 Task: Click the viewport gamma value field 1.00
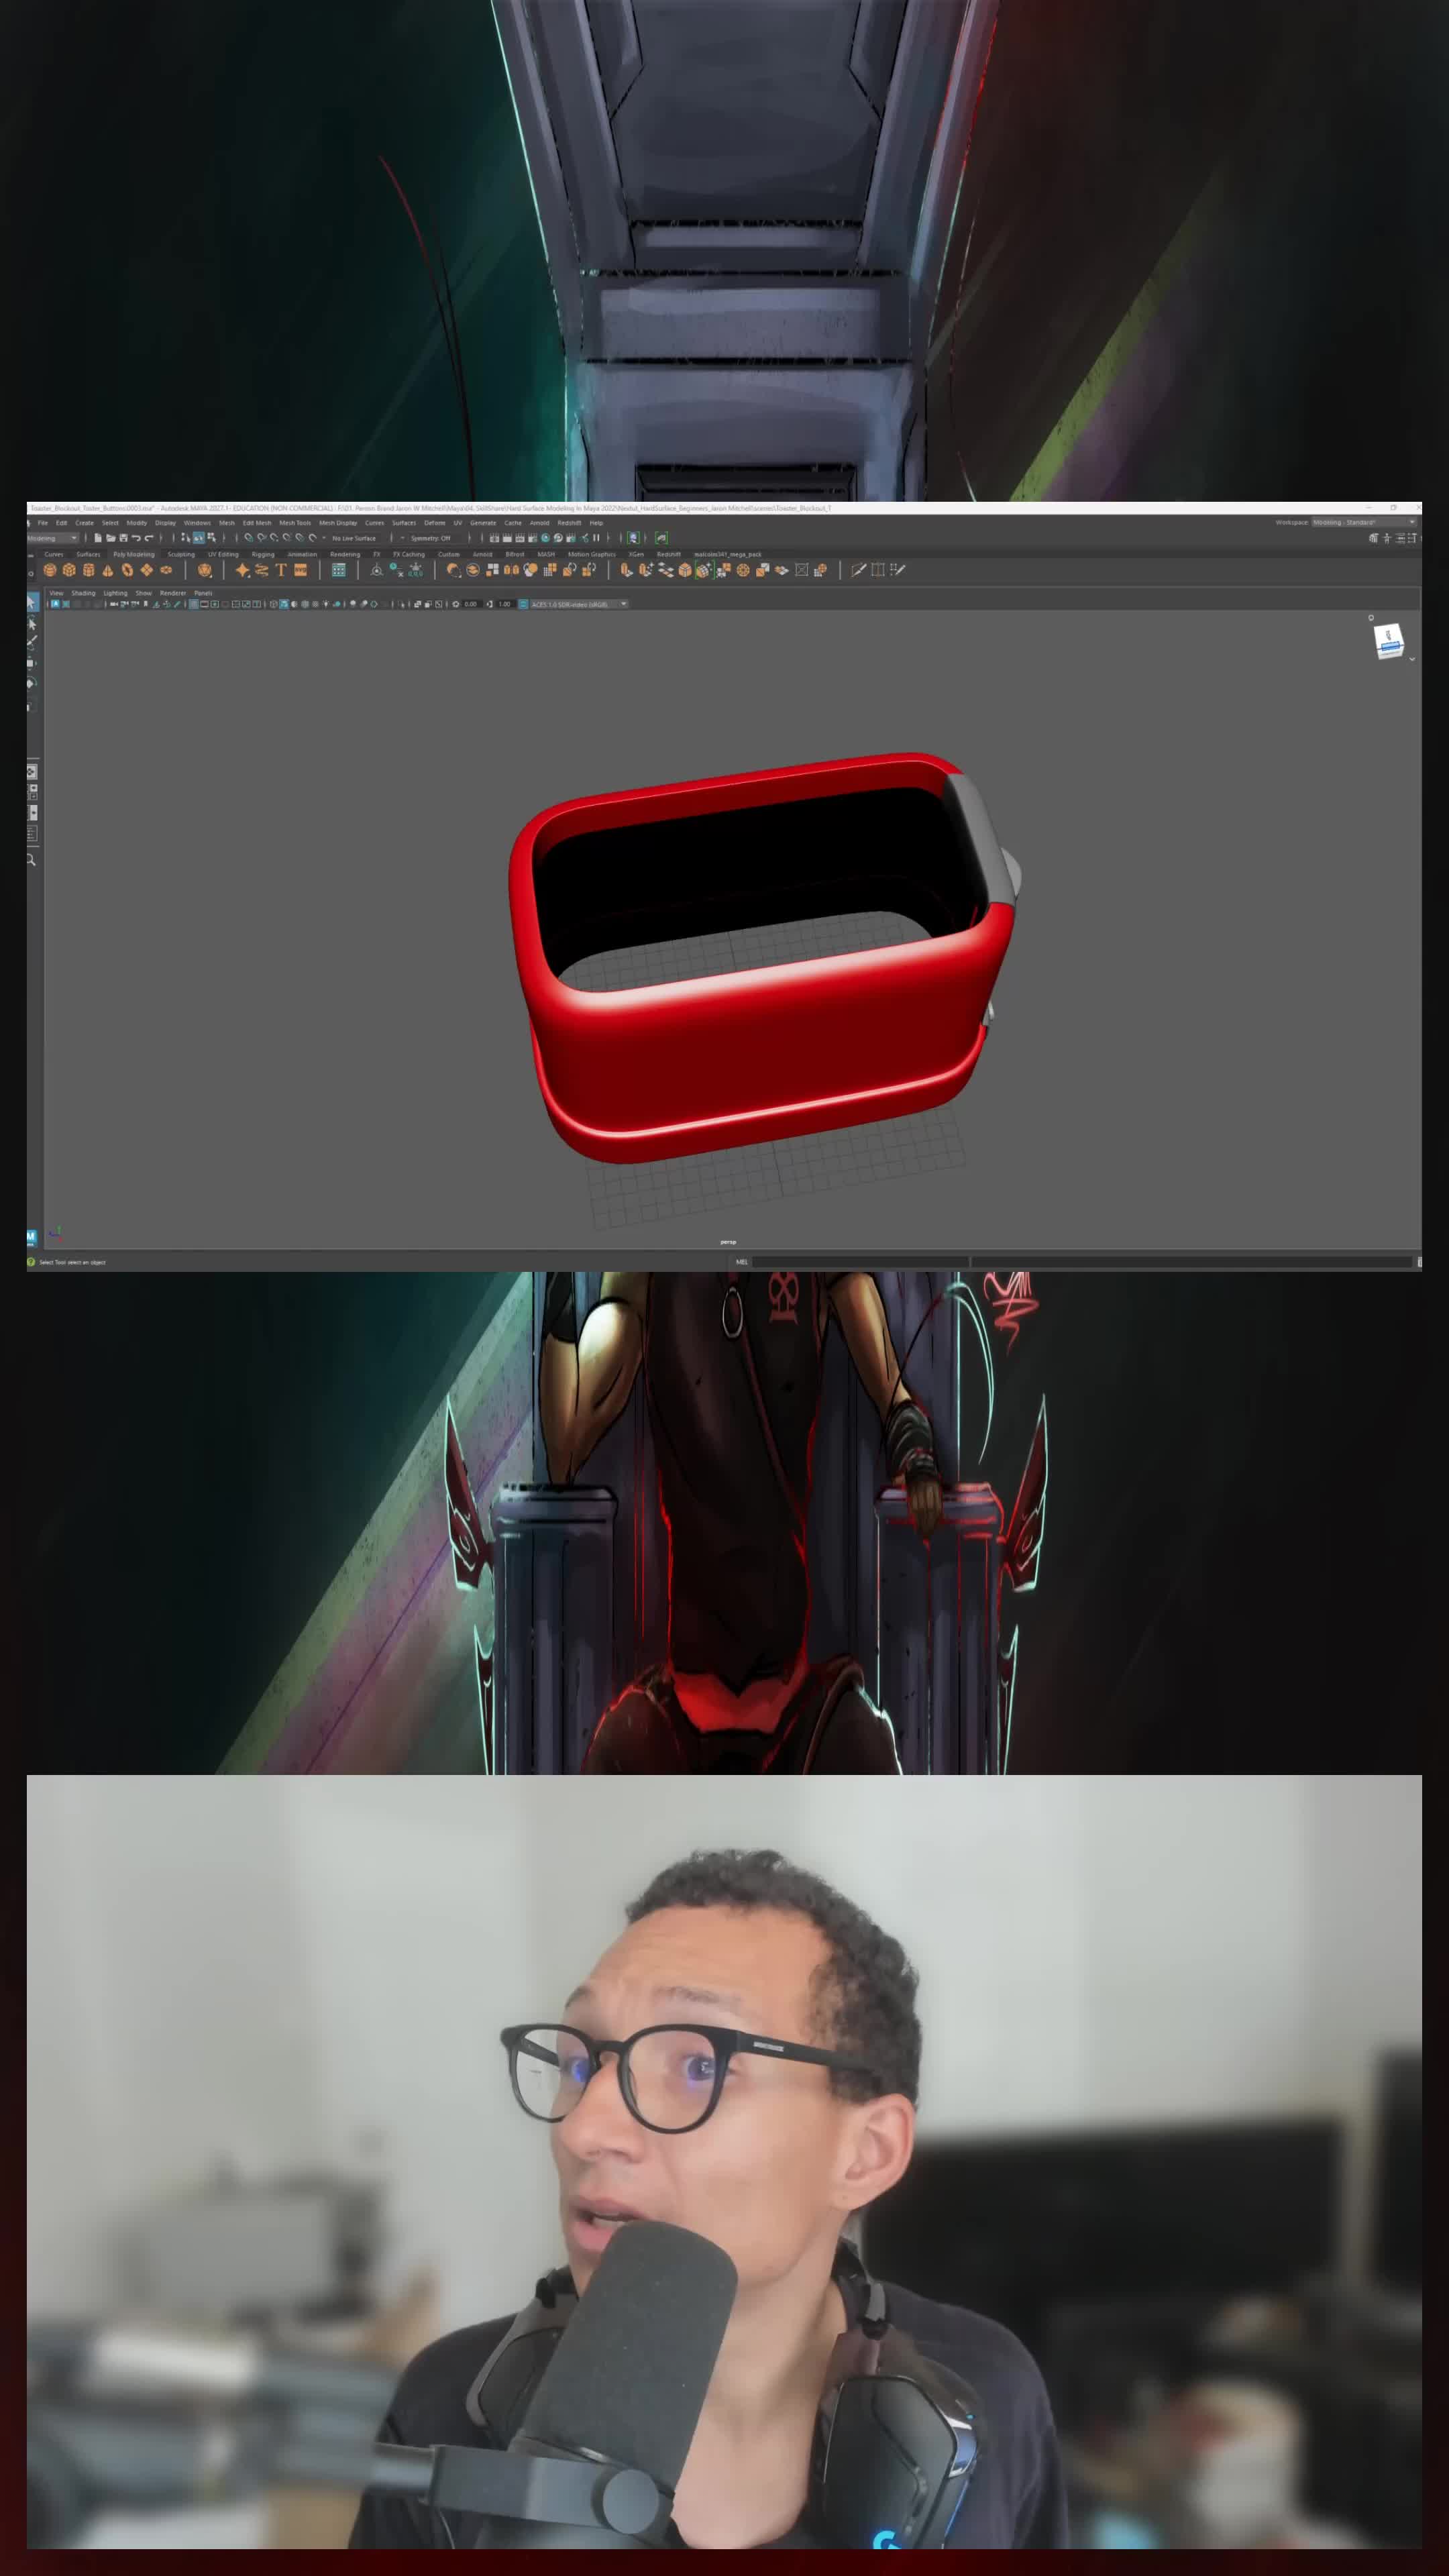[x=505, y=604]
